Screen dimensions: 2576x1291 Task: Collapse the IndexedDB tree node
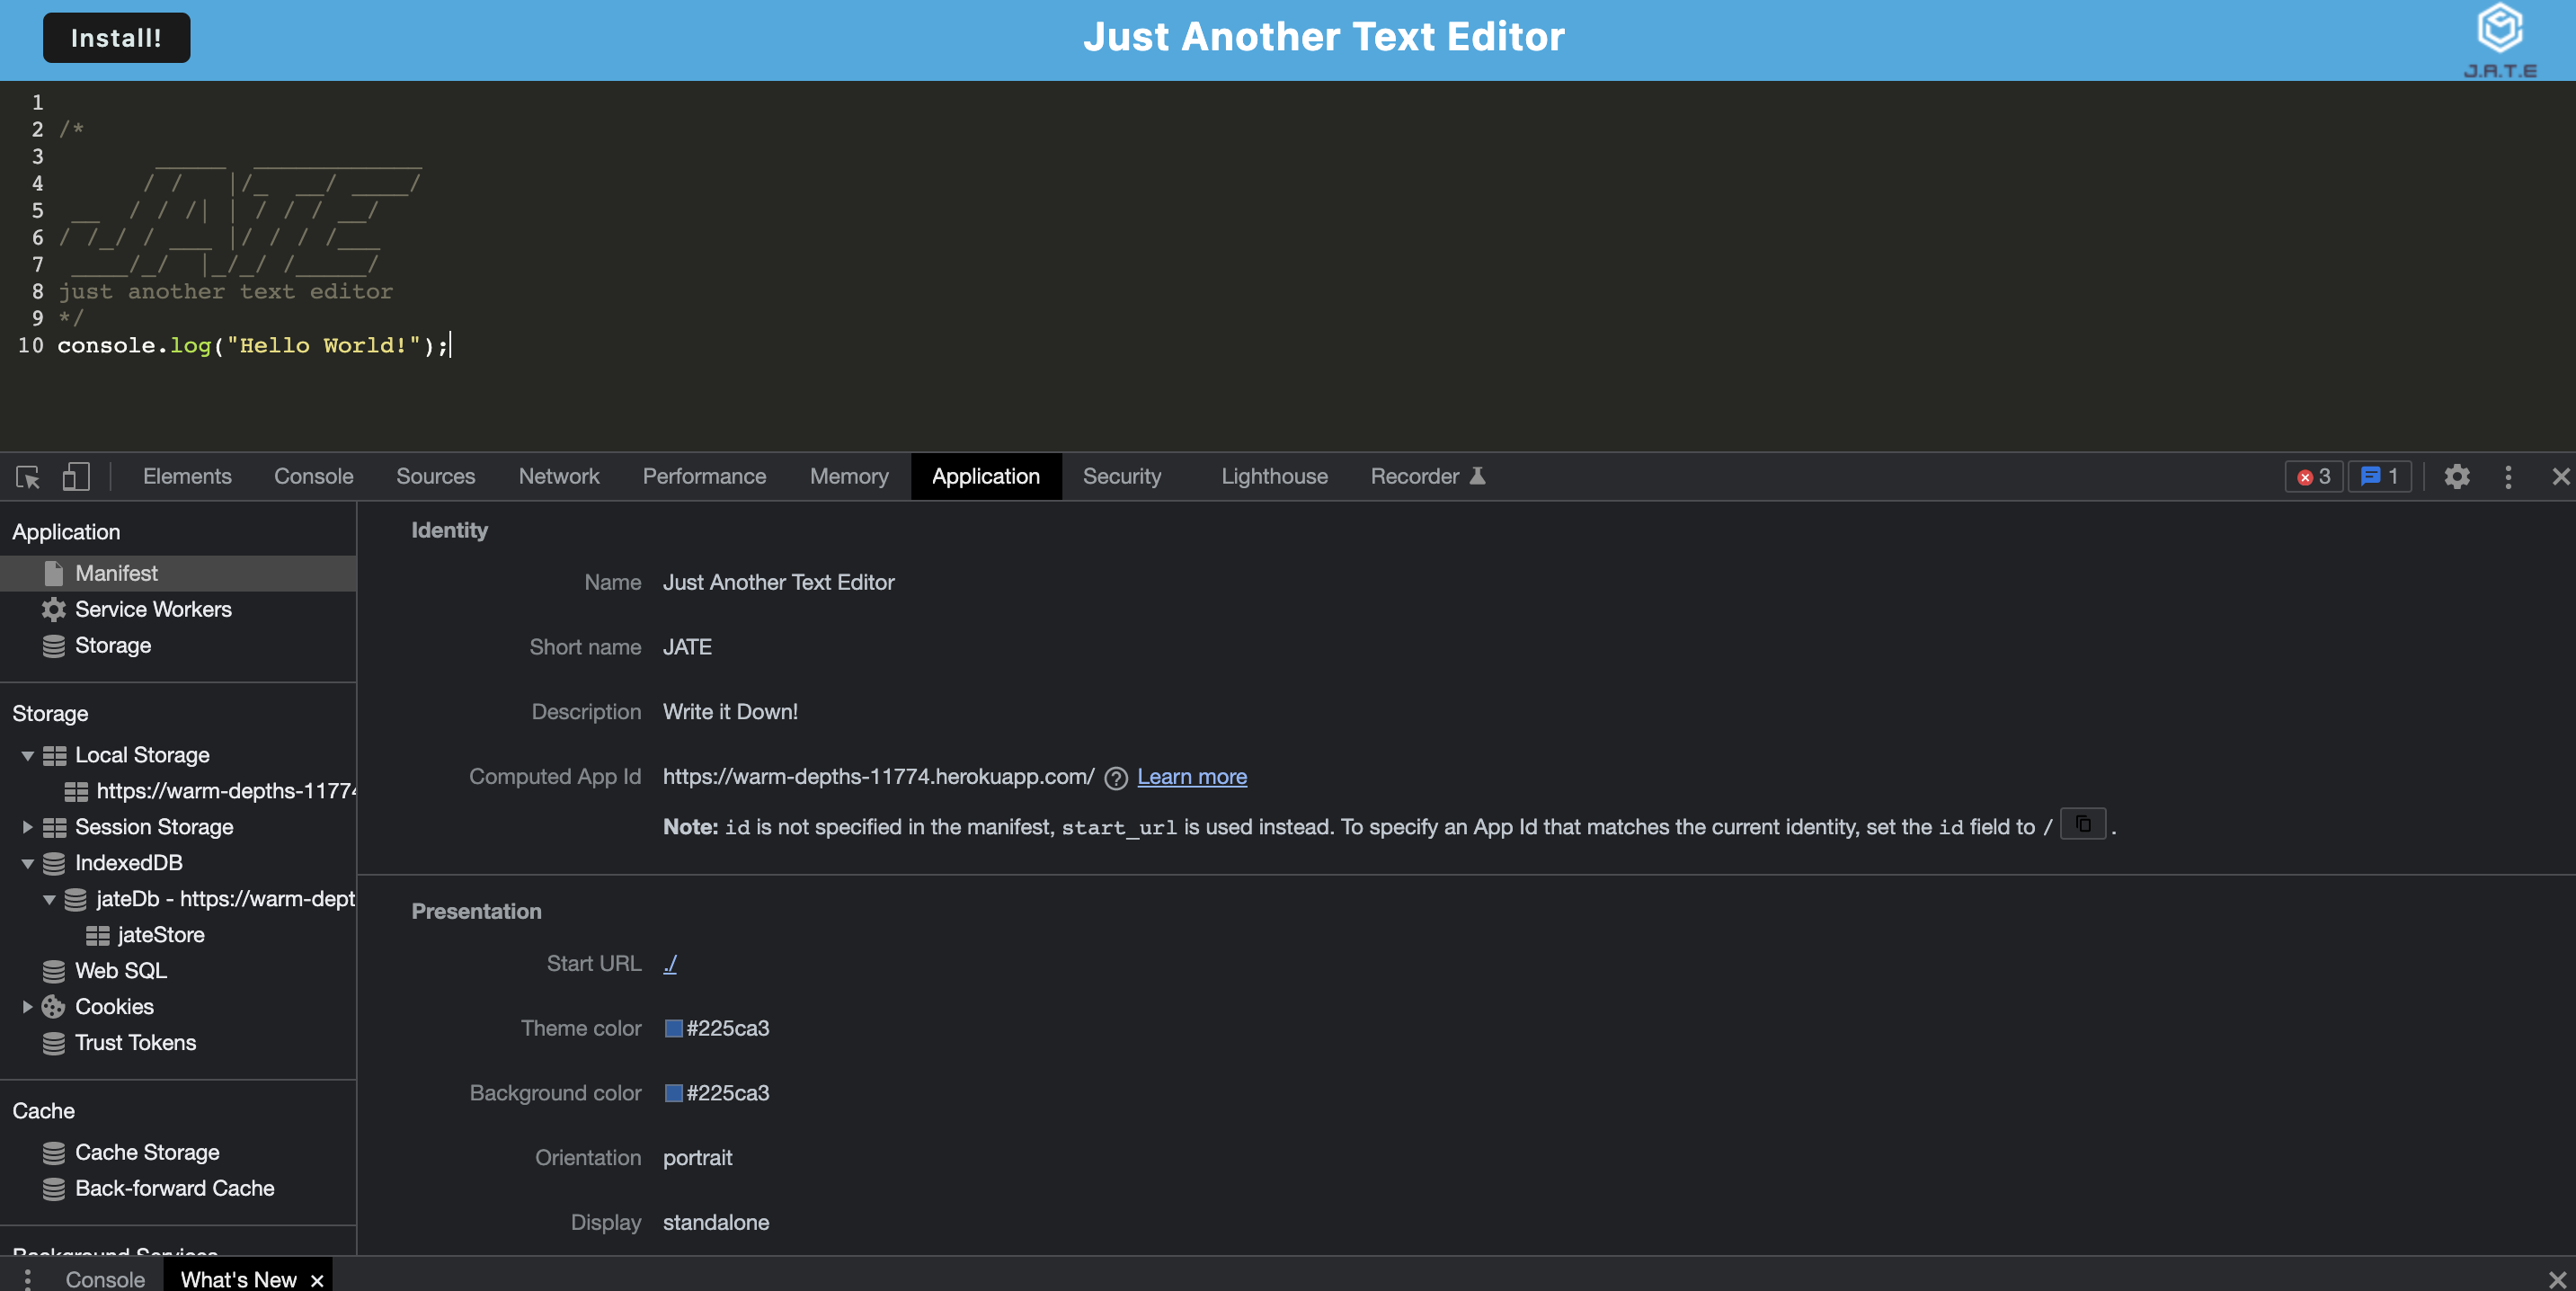click(28, 863)
